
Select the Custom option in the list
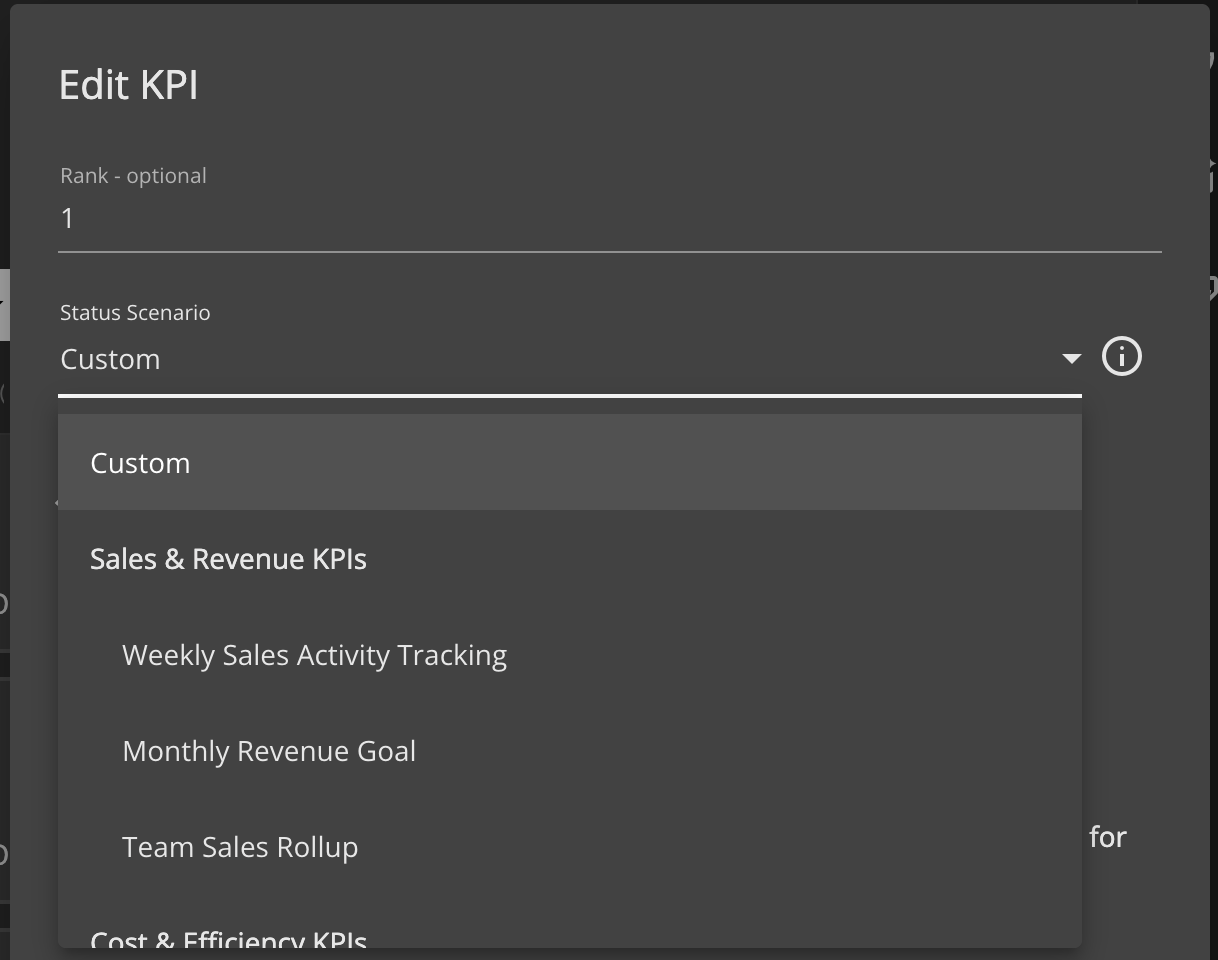tap(570, 463)
